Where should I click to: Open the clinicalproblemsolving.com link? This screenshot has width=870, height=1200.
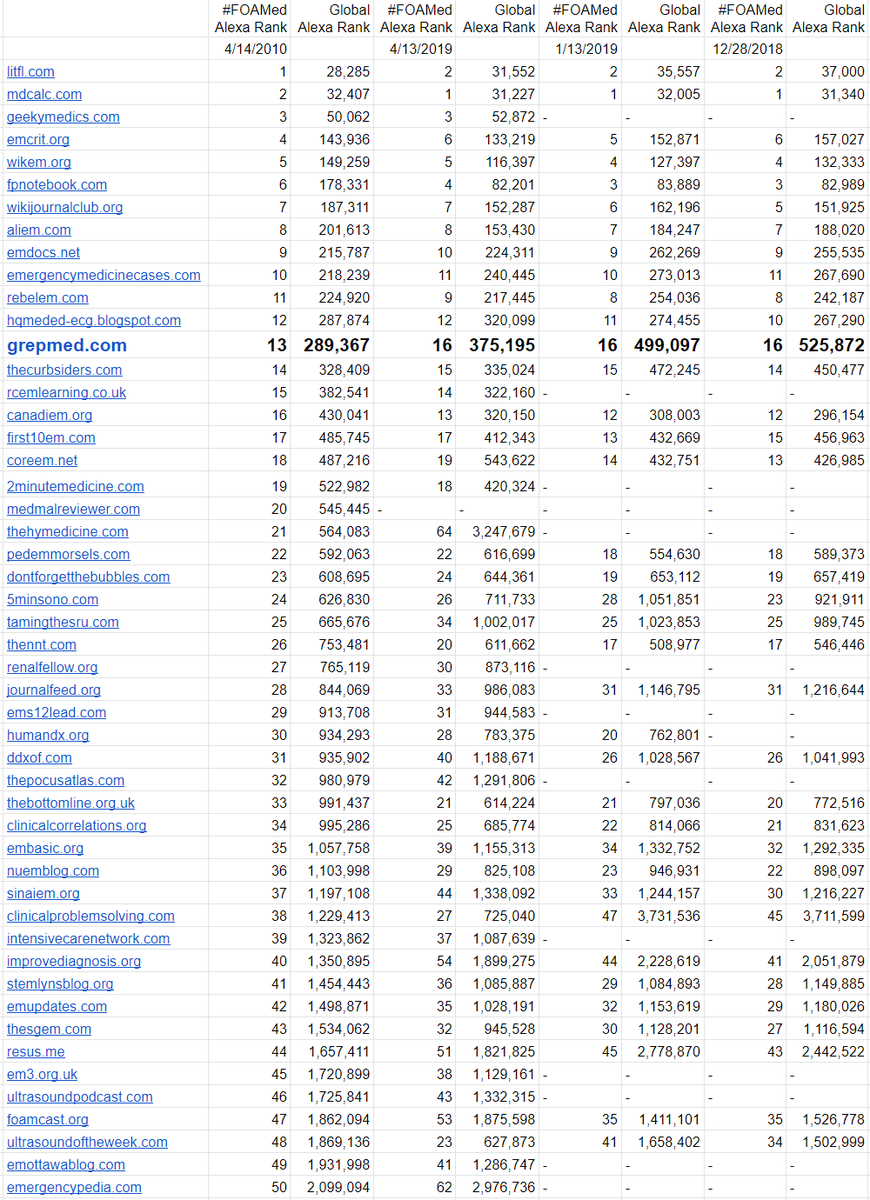click(x=91, y=917)
